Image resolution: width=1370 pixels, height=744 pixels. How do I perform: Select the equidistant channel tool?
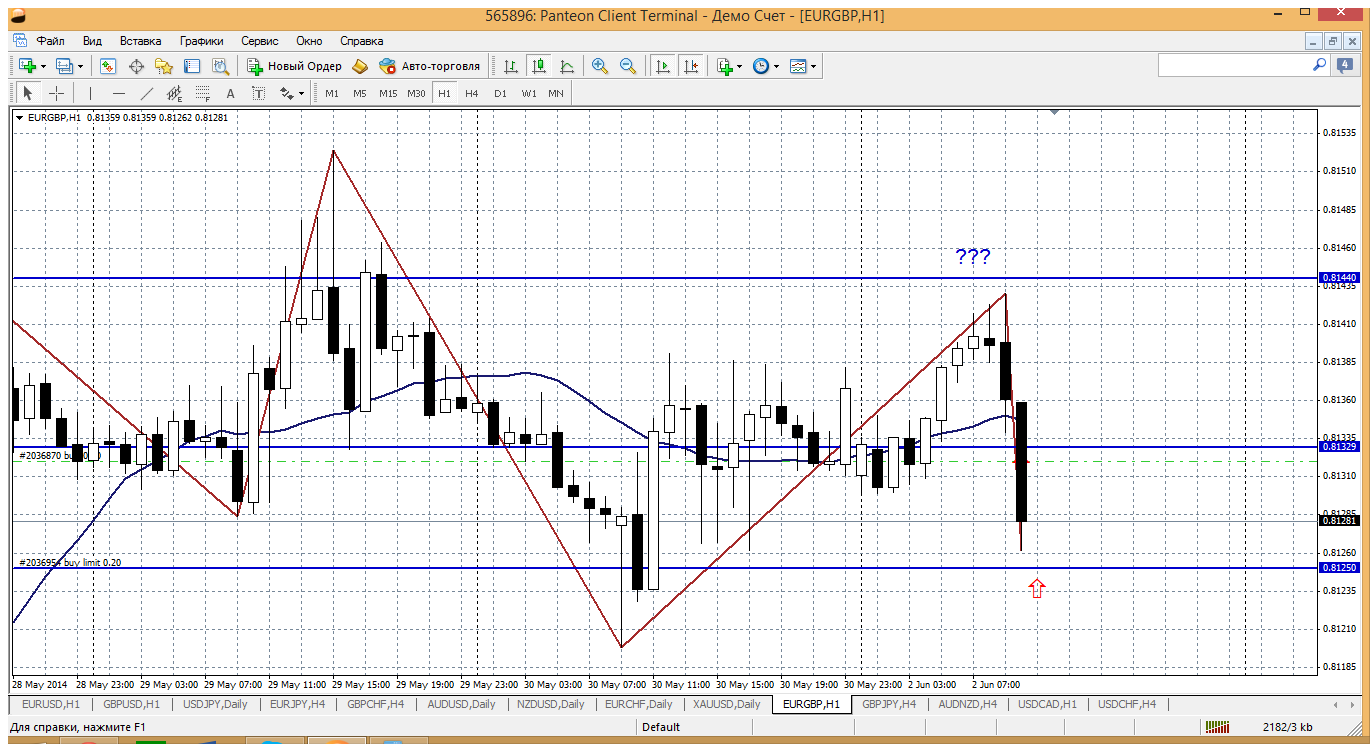click(175, 93)
